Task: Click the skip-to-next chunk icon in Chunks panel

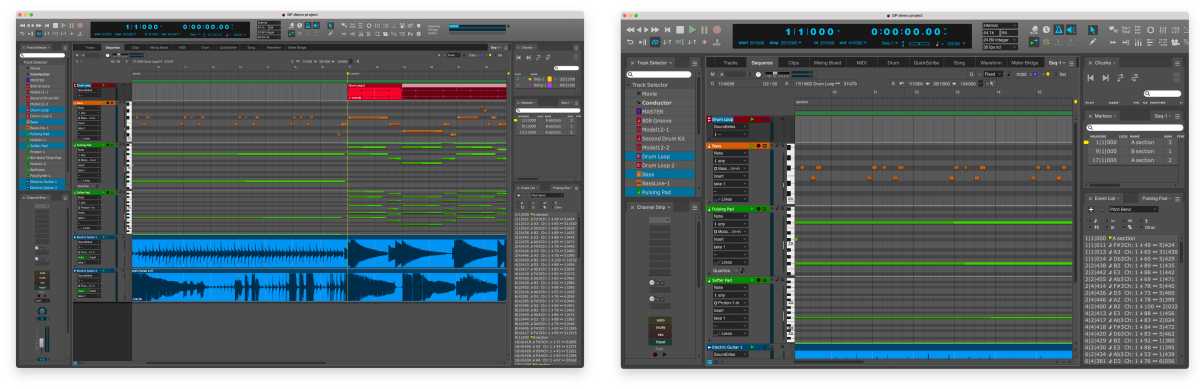Action: point(1105,77)
